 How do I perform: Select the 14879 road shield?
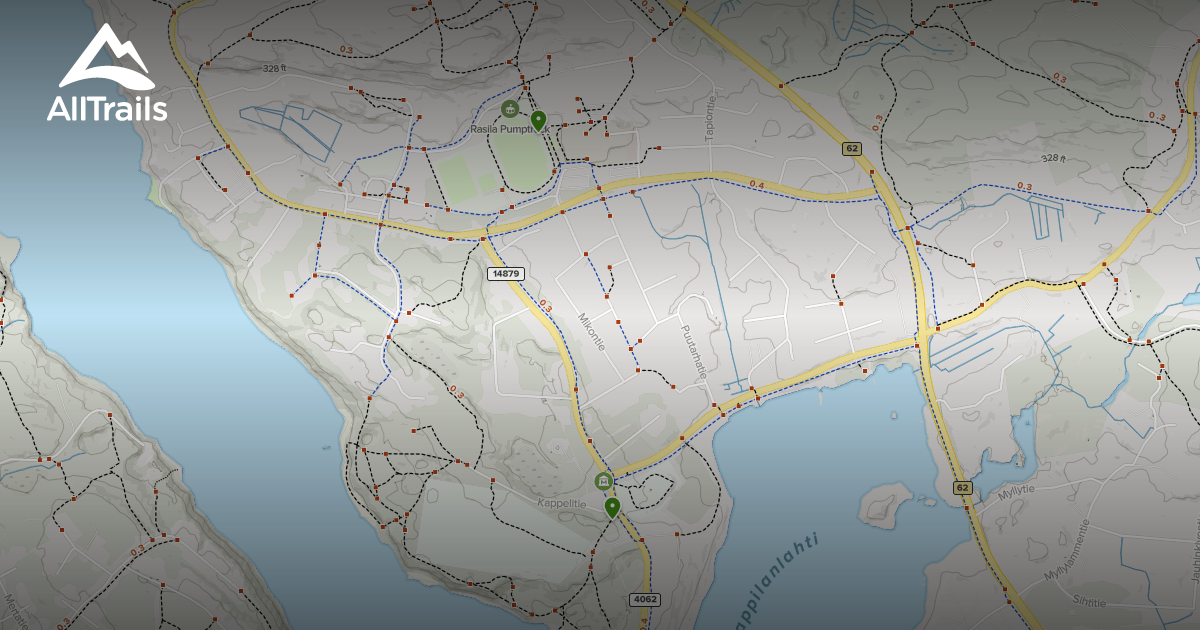click(505, 273)
